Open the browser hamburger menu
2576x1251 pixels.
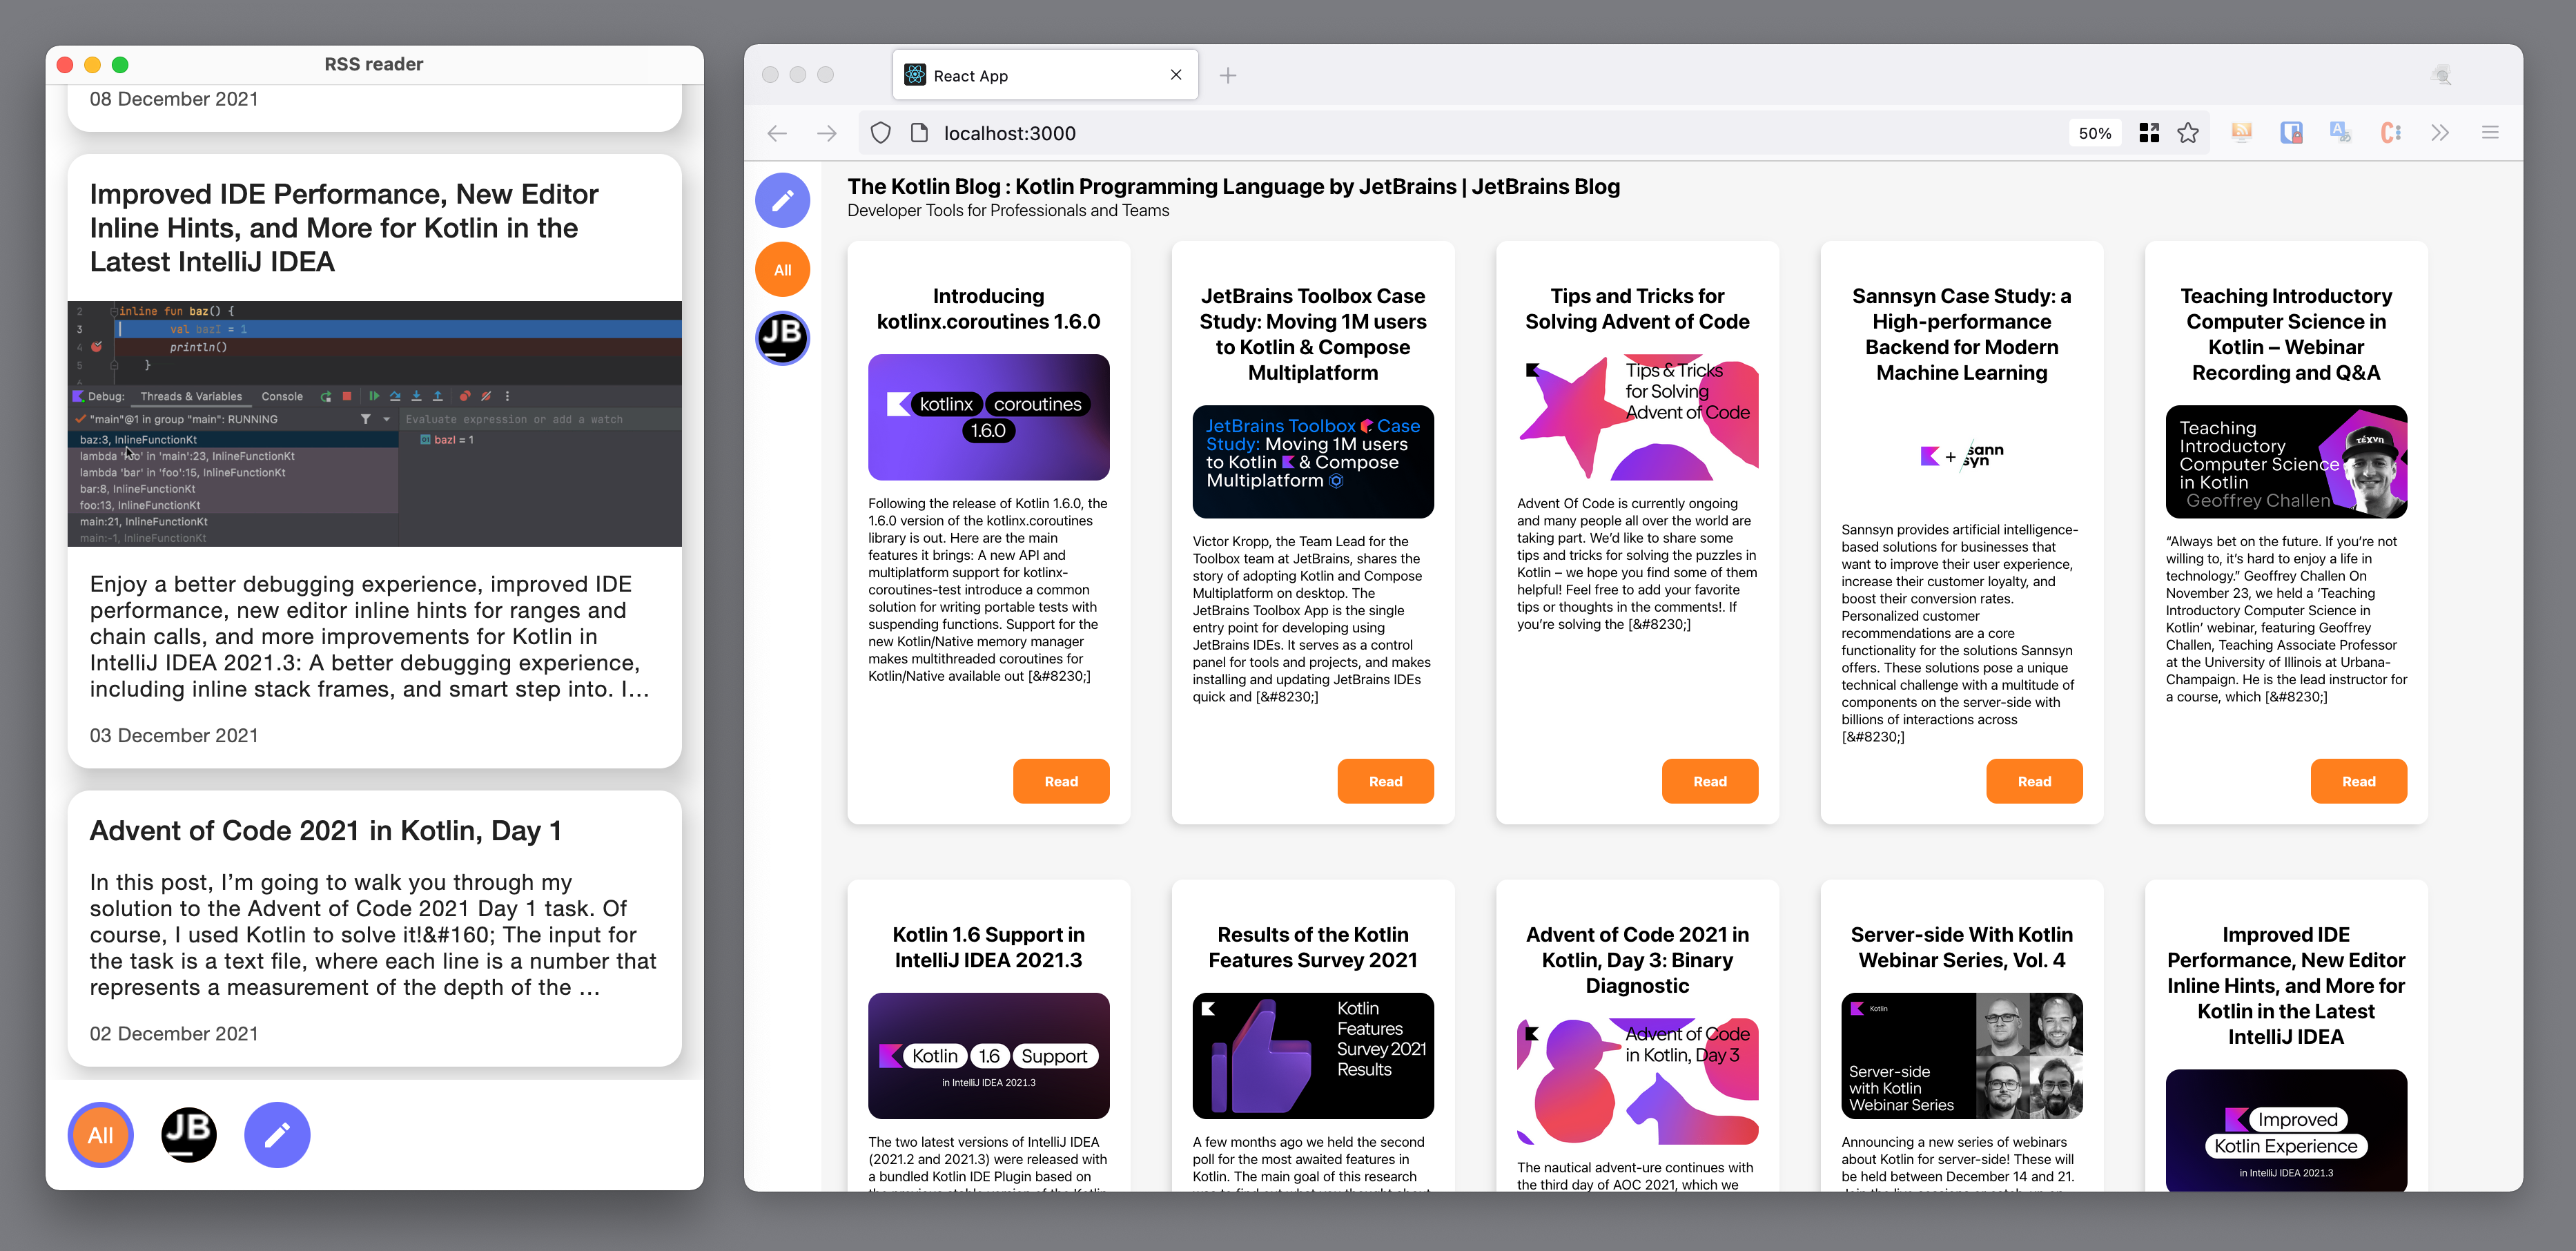(x=2490, y=133)
